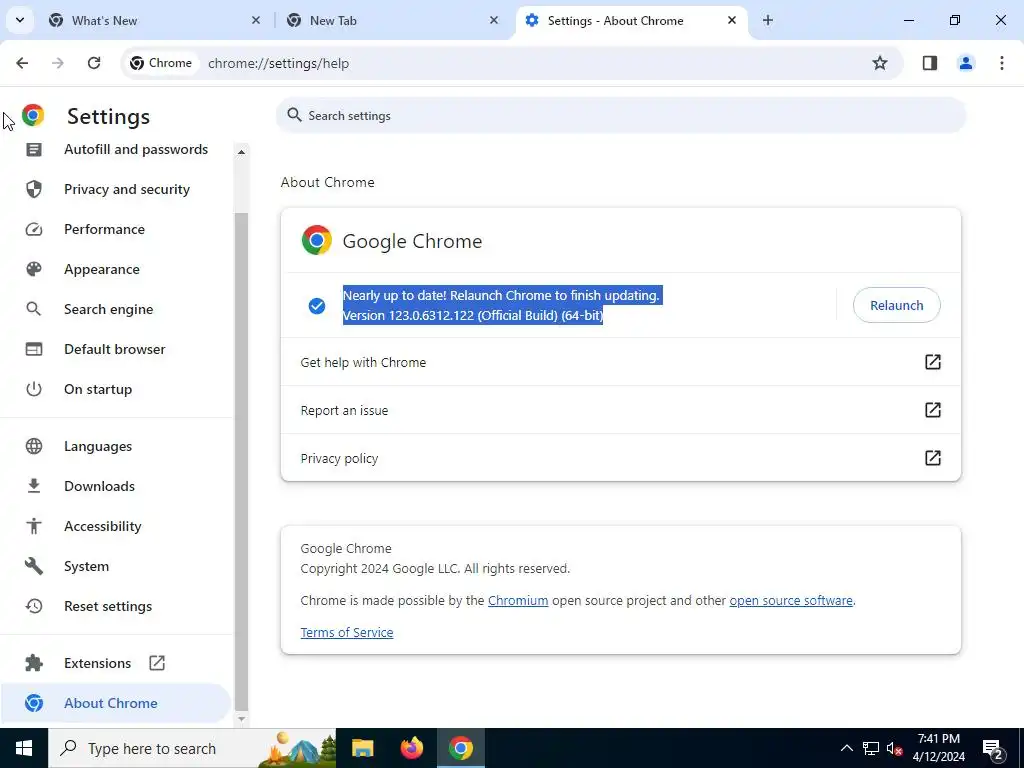
Task: Open the Windows Start menu
Action: tap(24, 748)
